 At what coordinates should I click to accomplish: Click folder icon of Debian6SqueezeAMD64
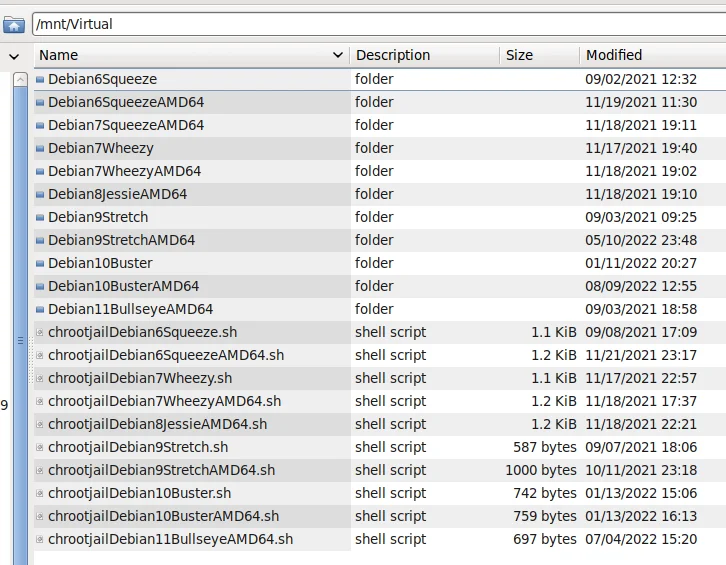(40, 102)
